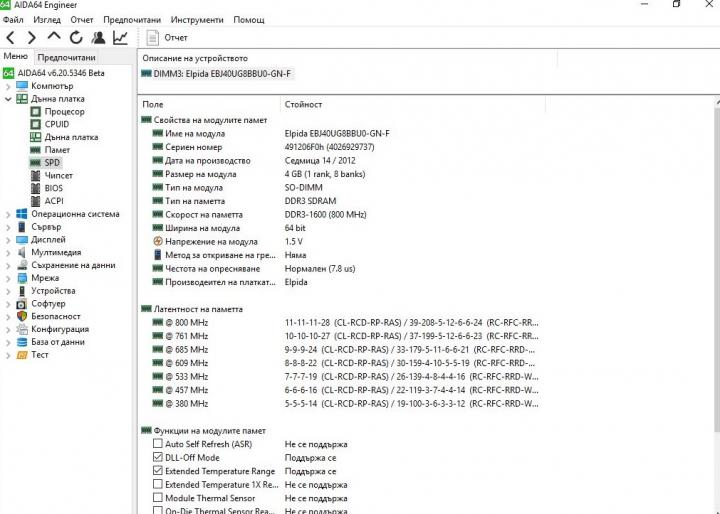Toggle the DLL-Off Mode checkbox
This screenshot has width=720, height=514.
click(158, 457)
